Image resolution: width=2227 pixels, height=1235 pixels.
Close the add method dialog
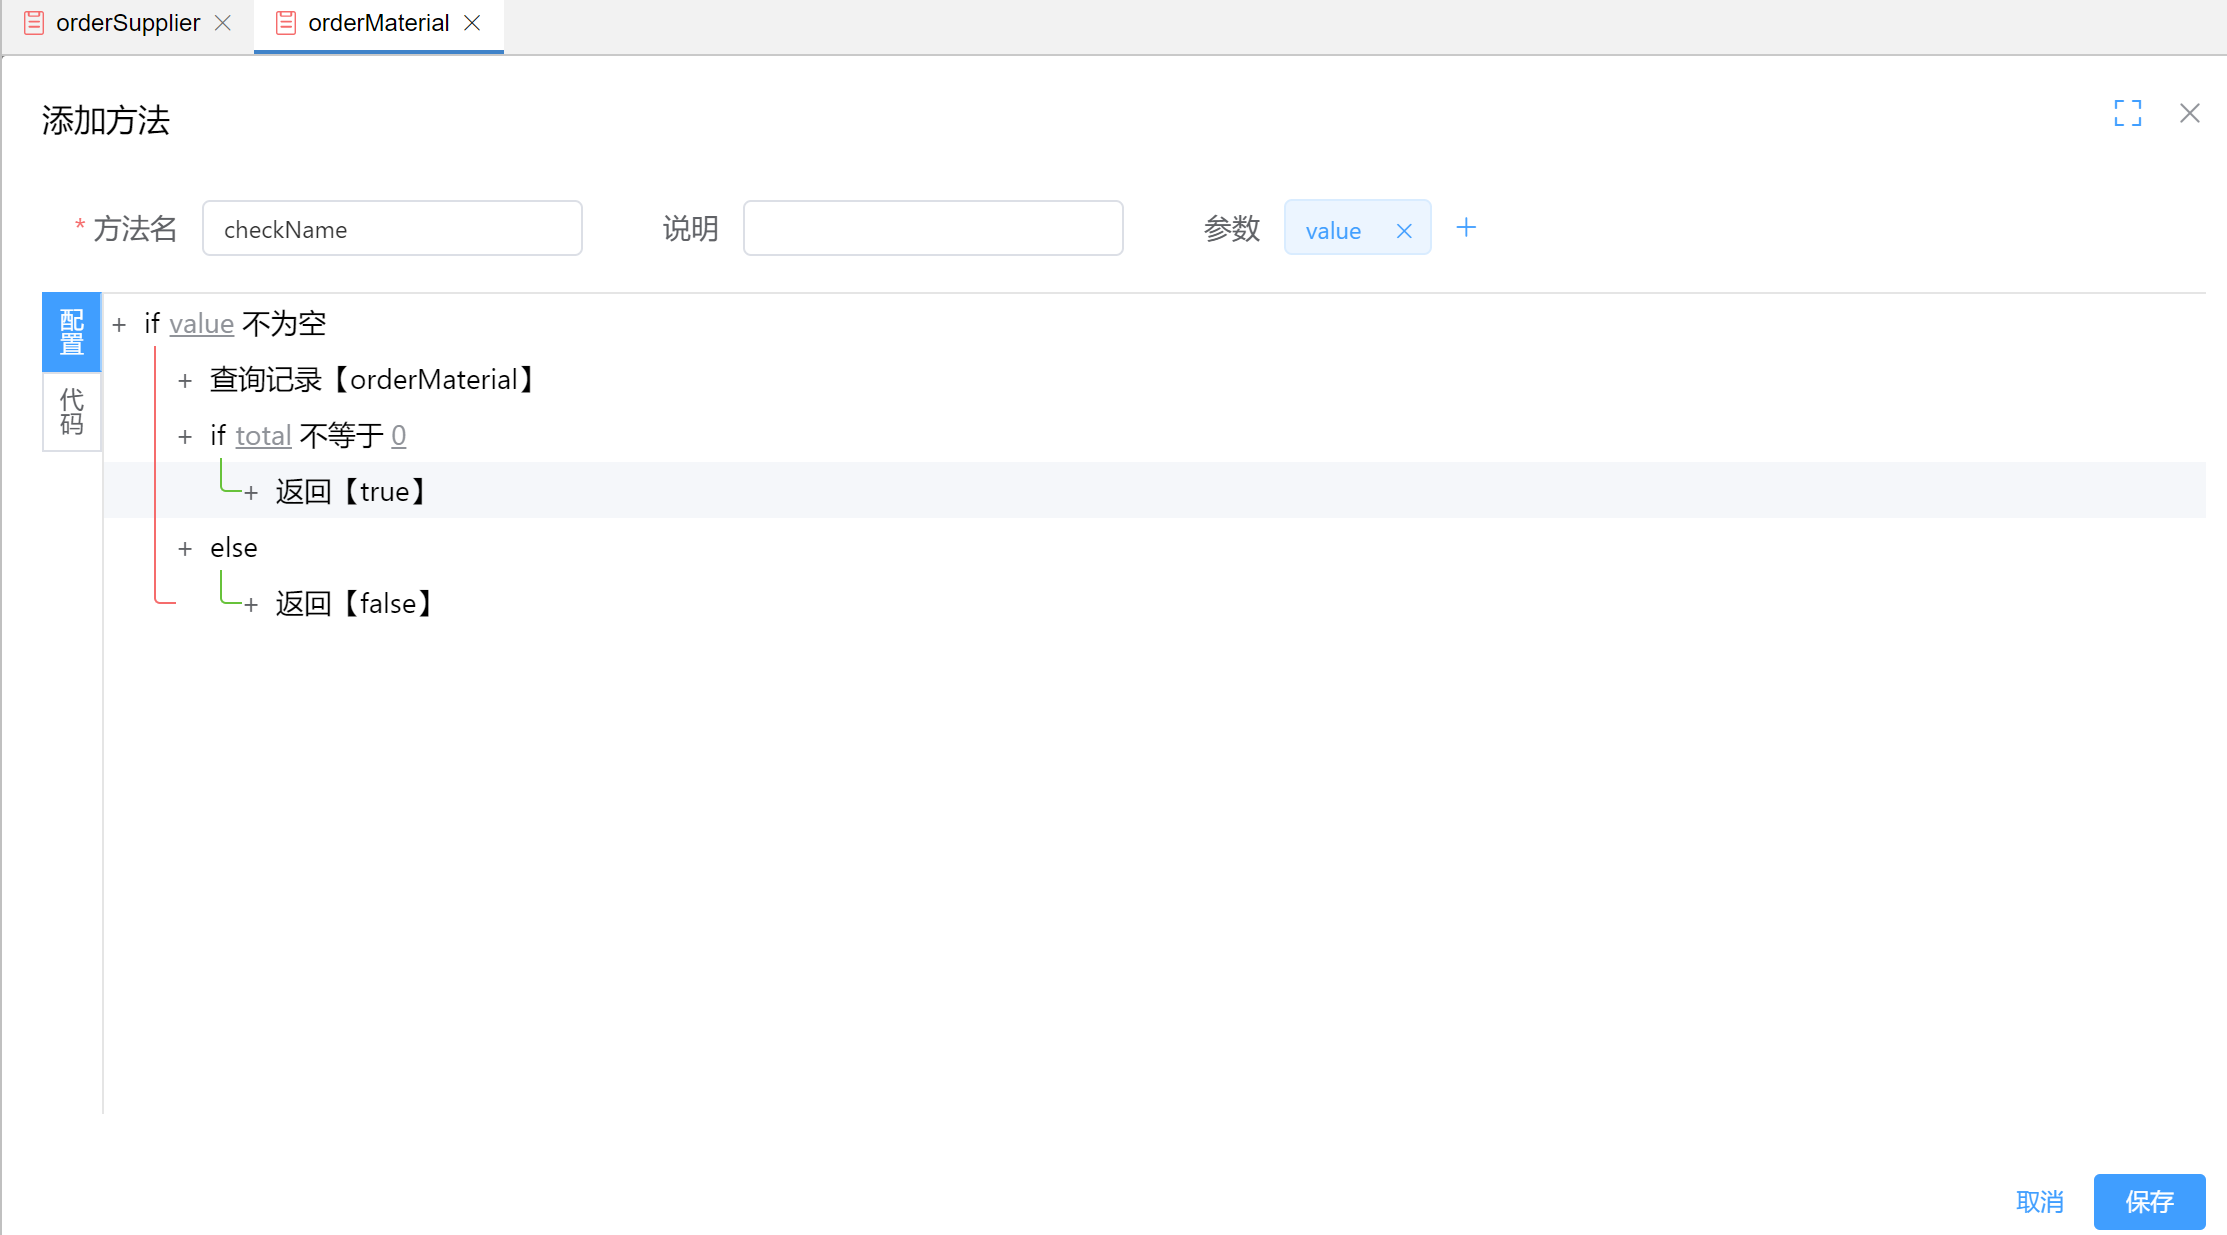[x=2189, y=113]
